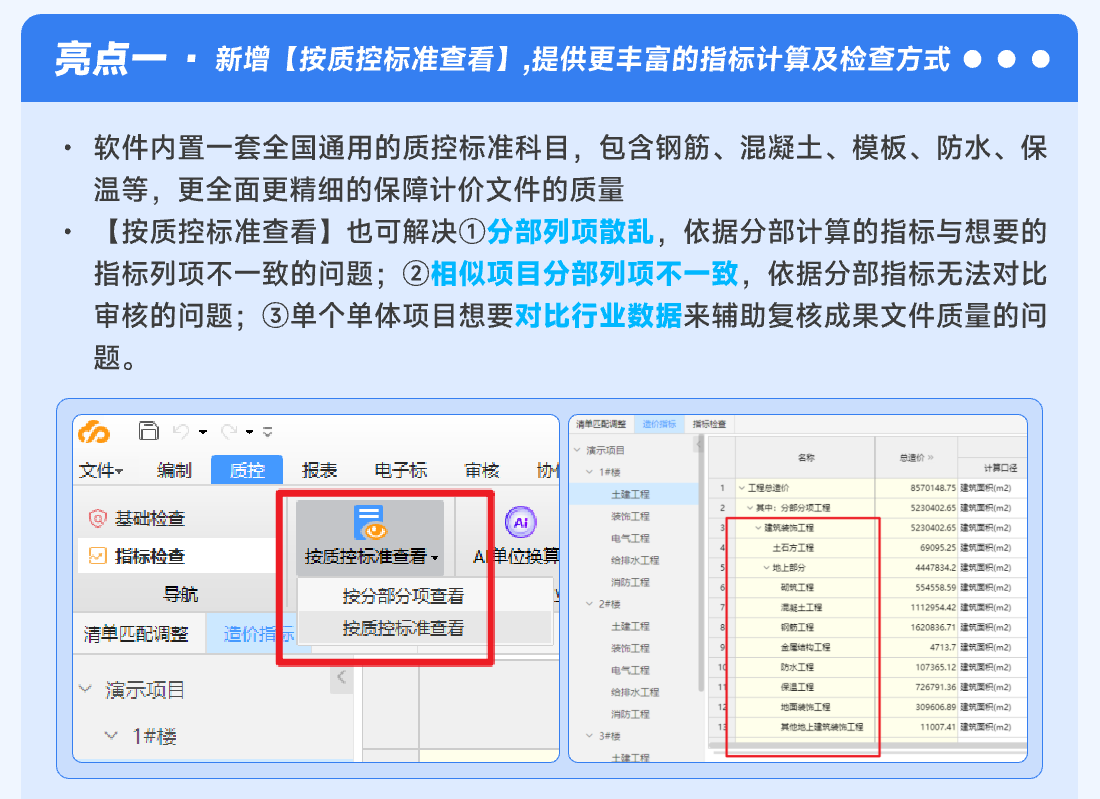Collapse the 2#楼 tree node
Image resolution: width=1100 pixels, height=799 pixels.
(589, 604)
